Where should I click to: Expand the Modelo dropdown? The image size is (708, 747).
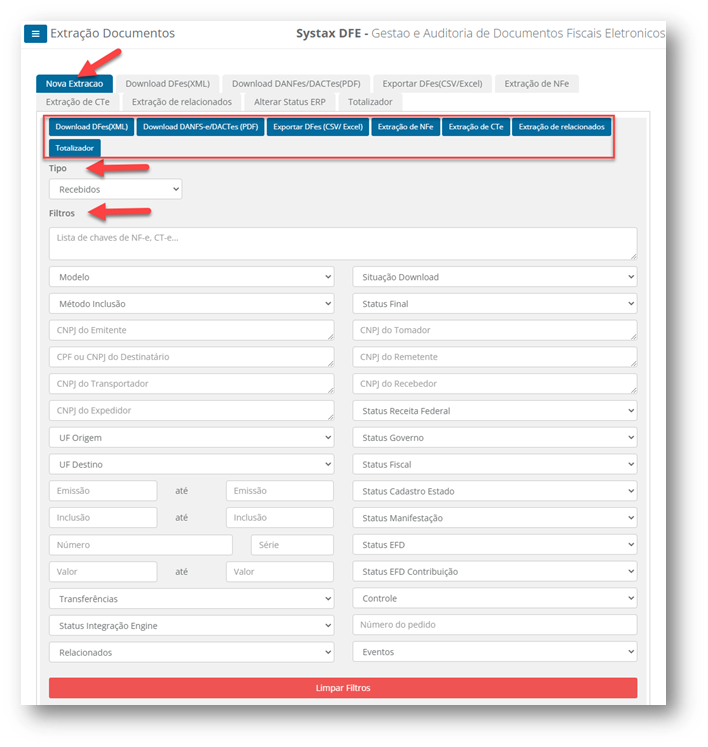(192, 277)
